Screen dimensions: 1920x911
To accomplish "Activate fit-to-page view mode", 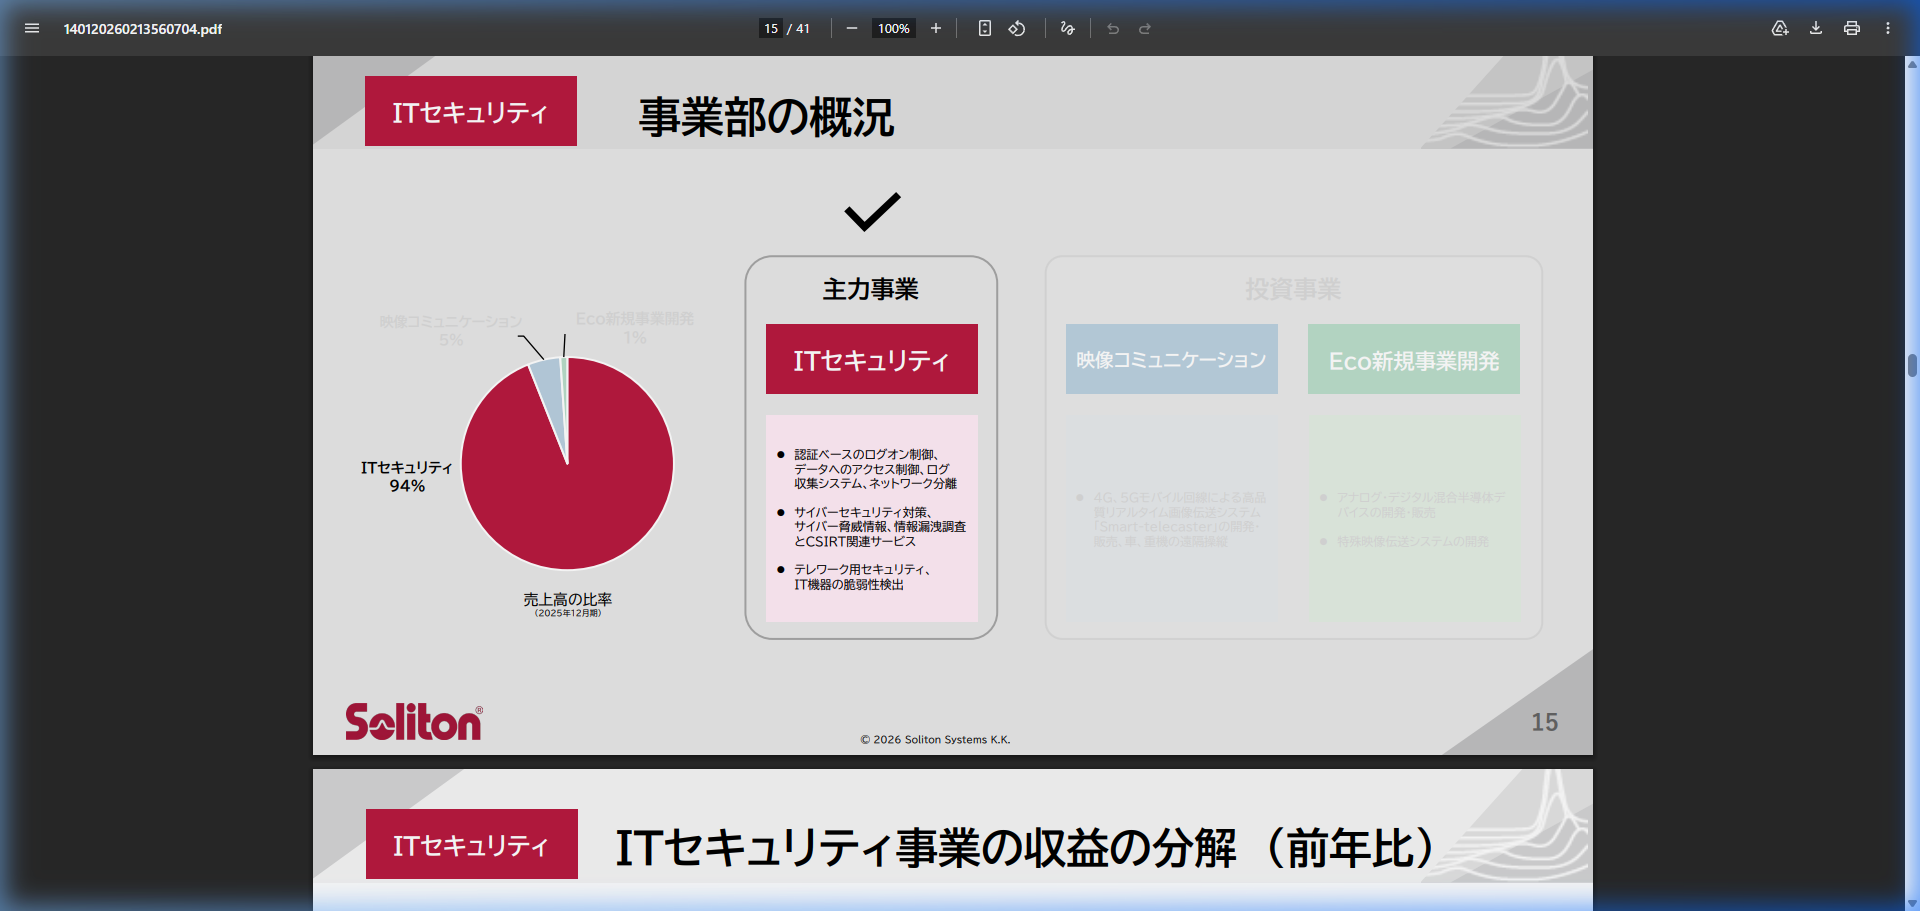I will pos(984,28).
